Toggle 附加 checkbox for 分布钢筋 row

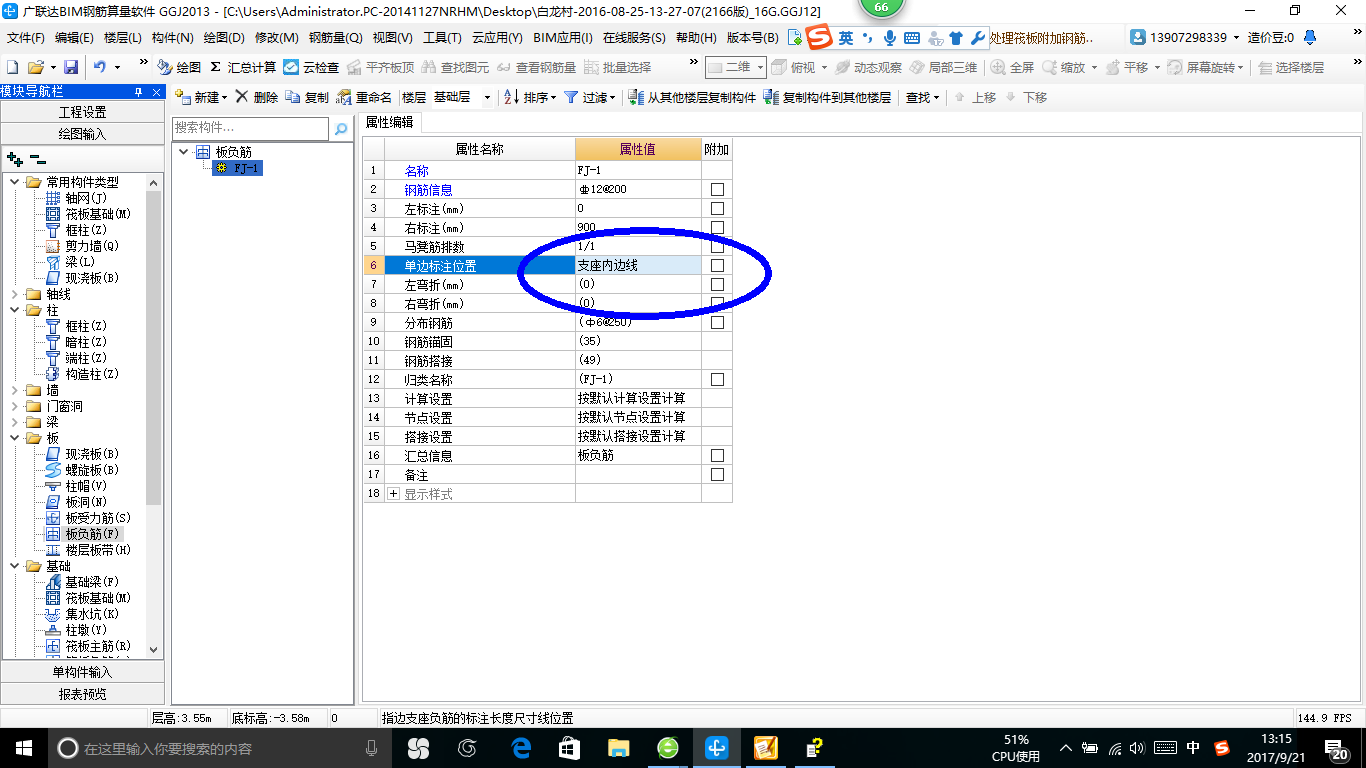click(717, 323)
